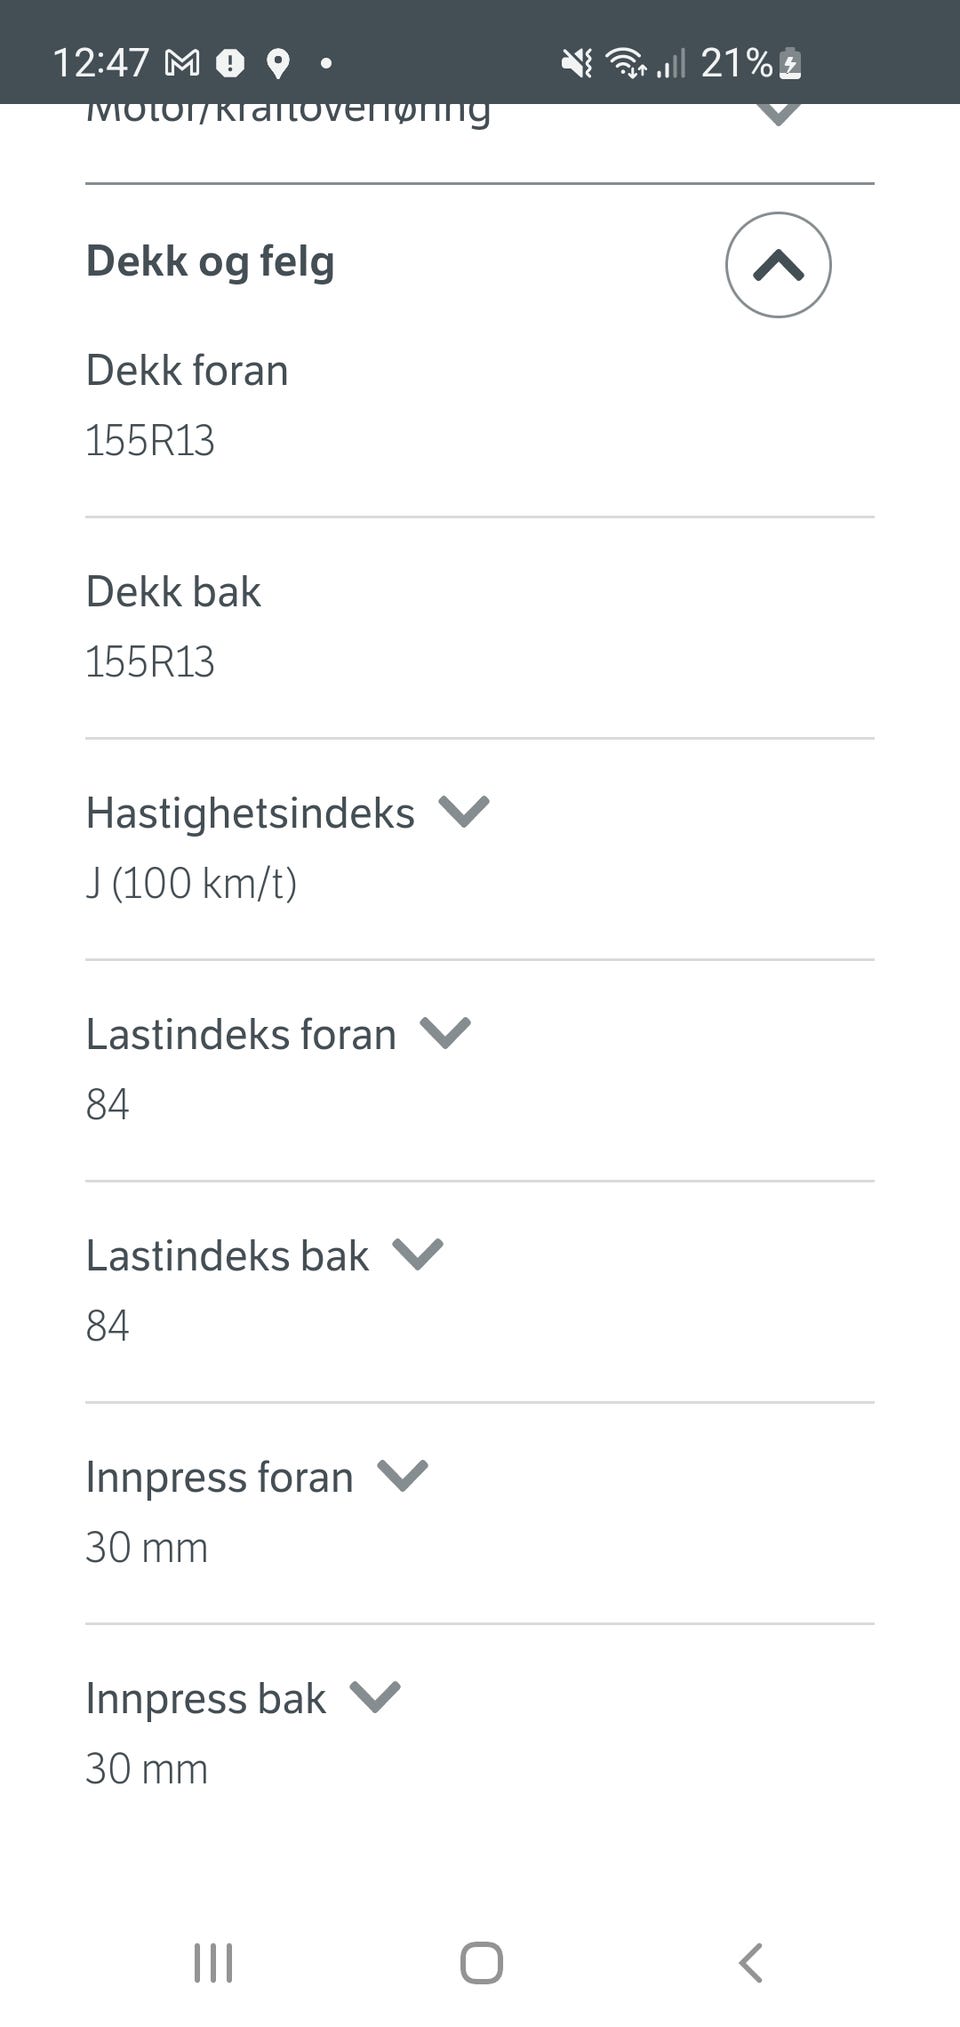Tap the Hastighetsindeks label
Viewport: 960px width, 2027px height.
coord(250,813)
